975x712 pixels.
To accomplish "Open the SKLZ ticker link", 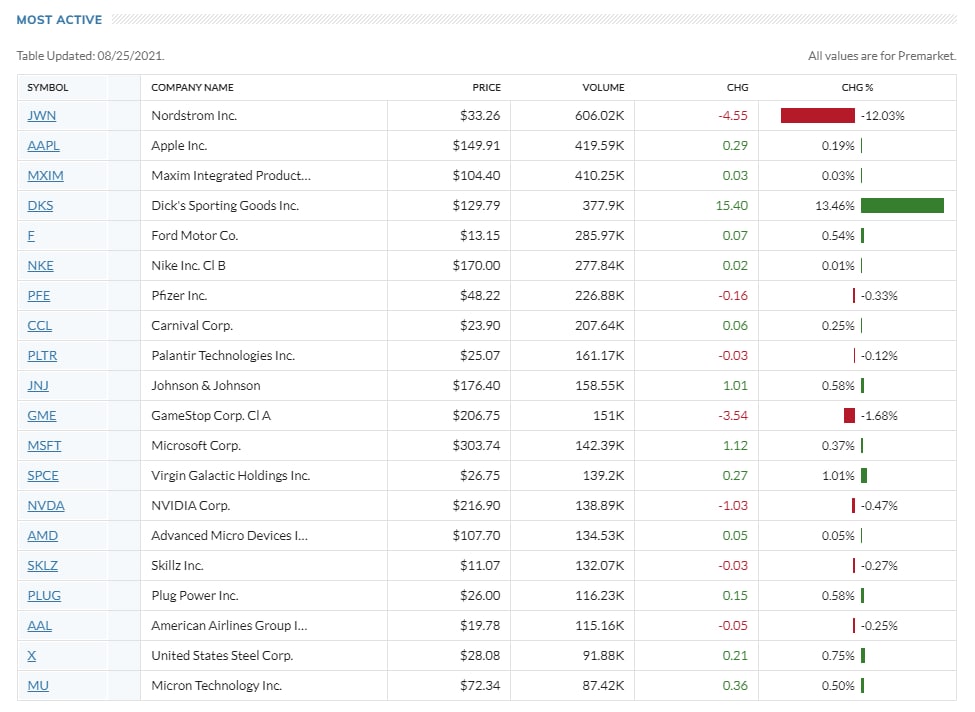I will coord(42,565).
